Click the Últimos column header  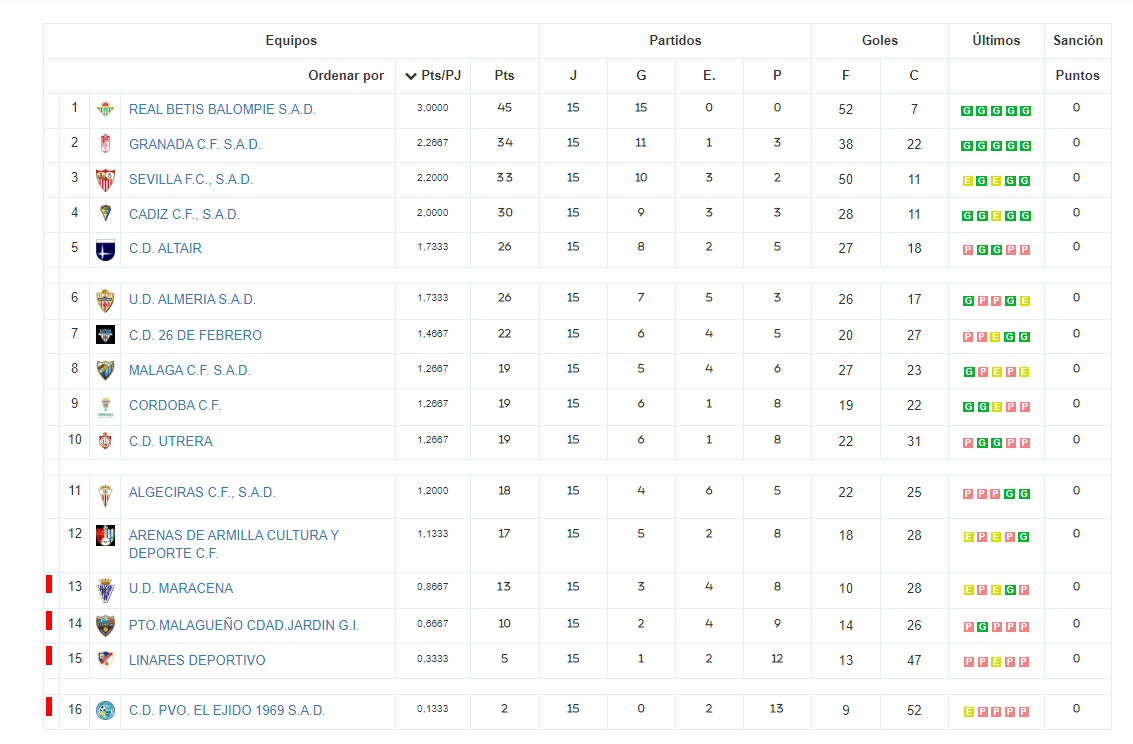tap(996, 40)
